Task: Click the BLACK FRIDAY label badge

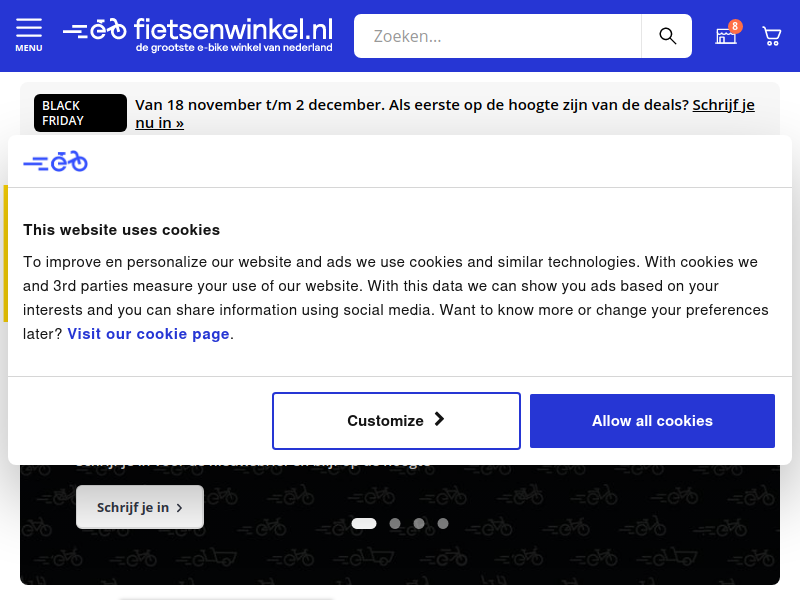Action: 80,113
